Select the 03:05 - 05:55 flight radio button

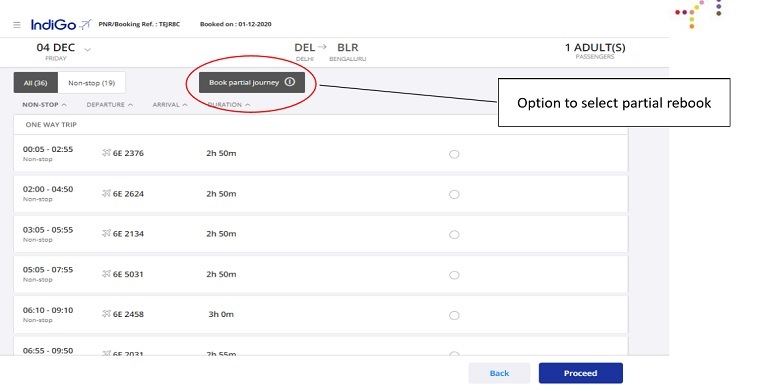click(x=454, y=235)
